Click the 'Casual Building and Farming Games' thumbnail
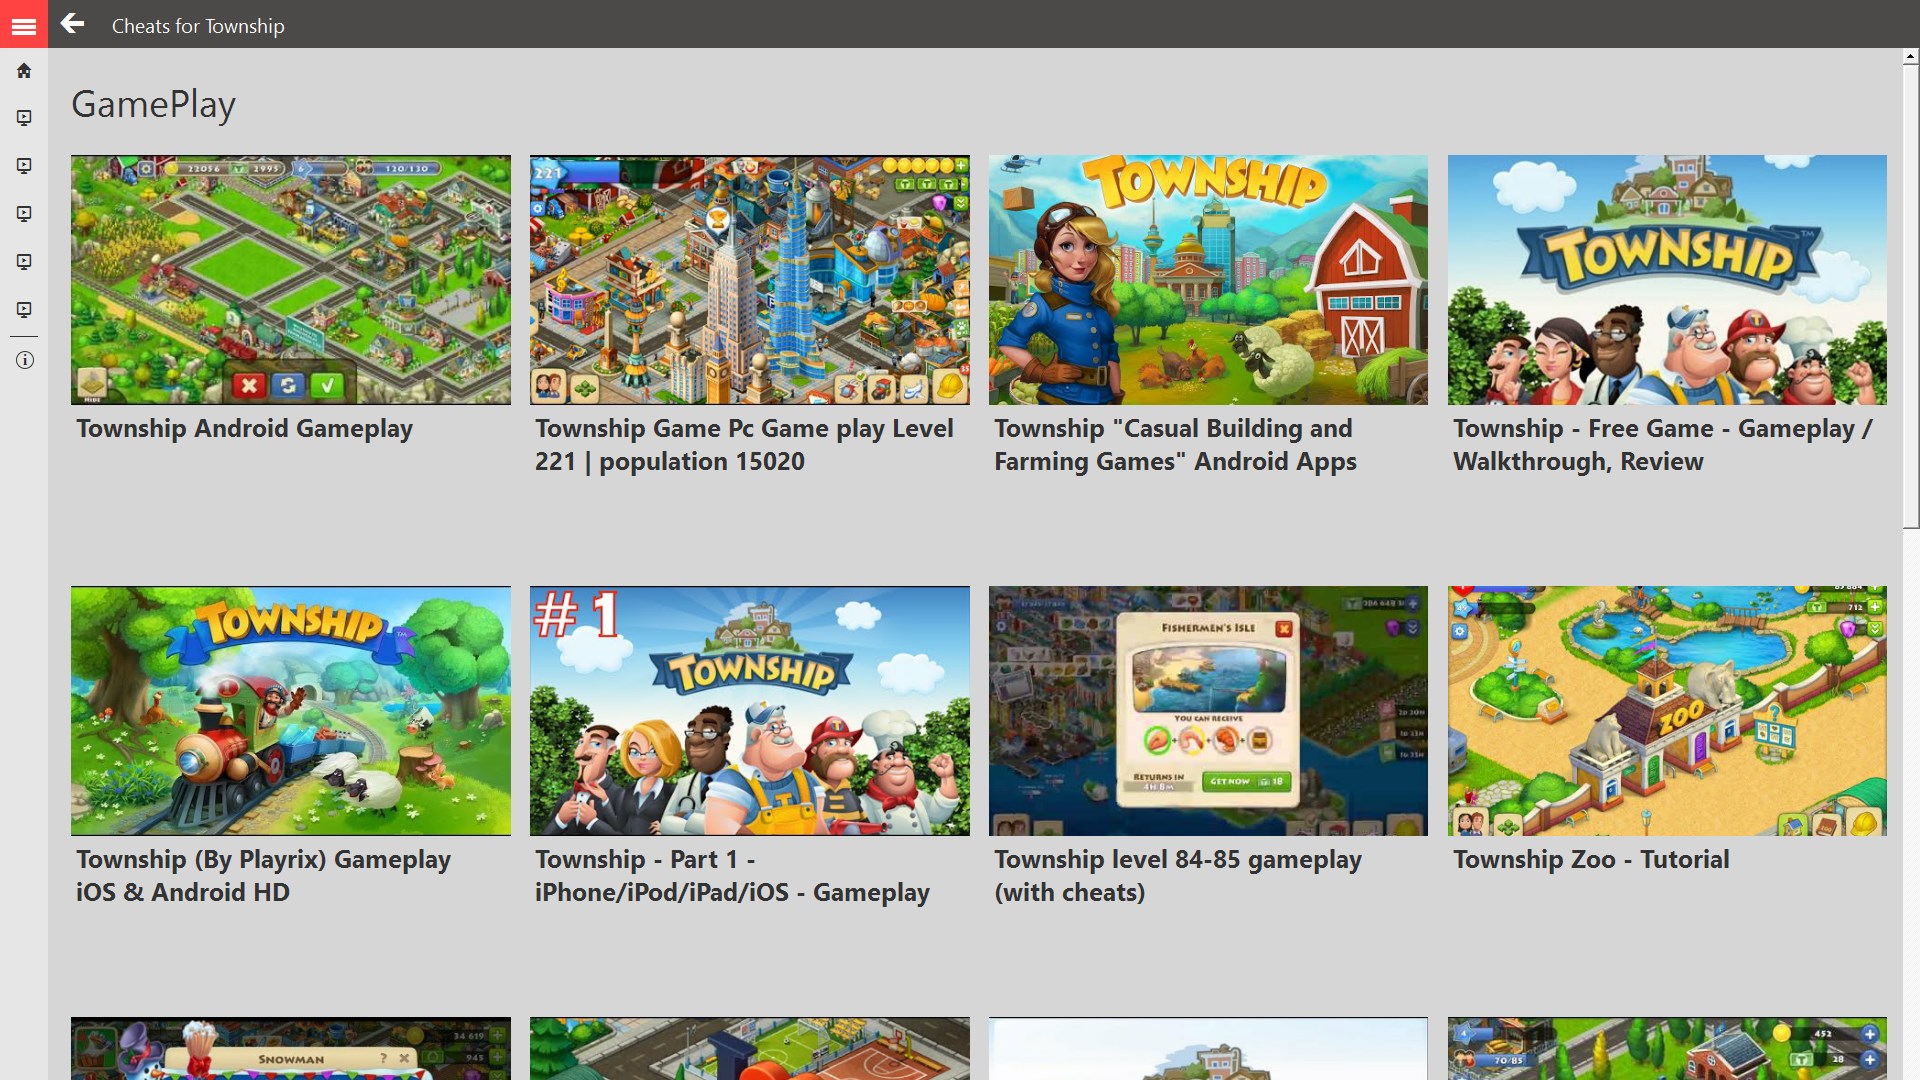Viewport: 1920px width, 1080px height. (1208, 280)
